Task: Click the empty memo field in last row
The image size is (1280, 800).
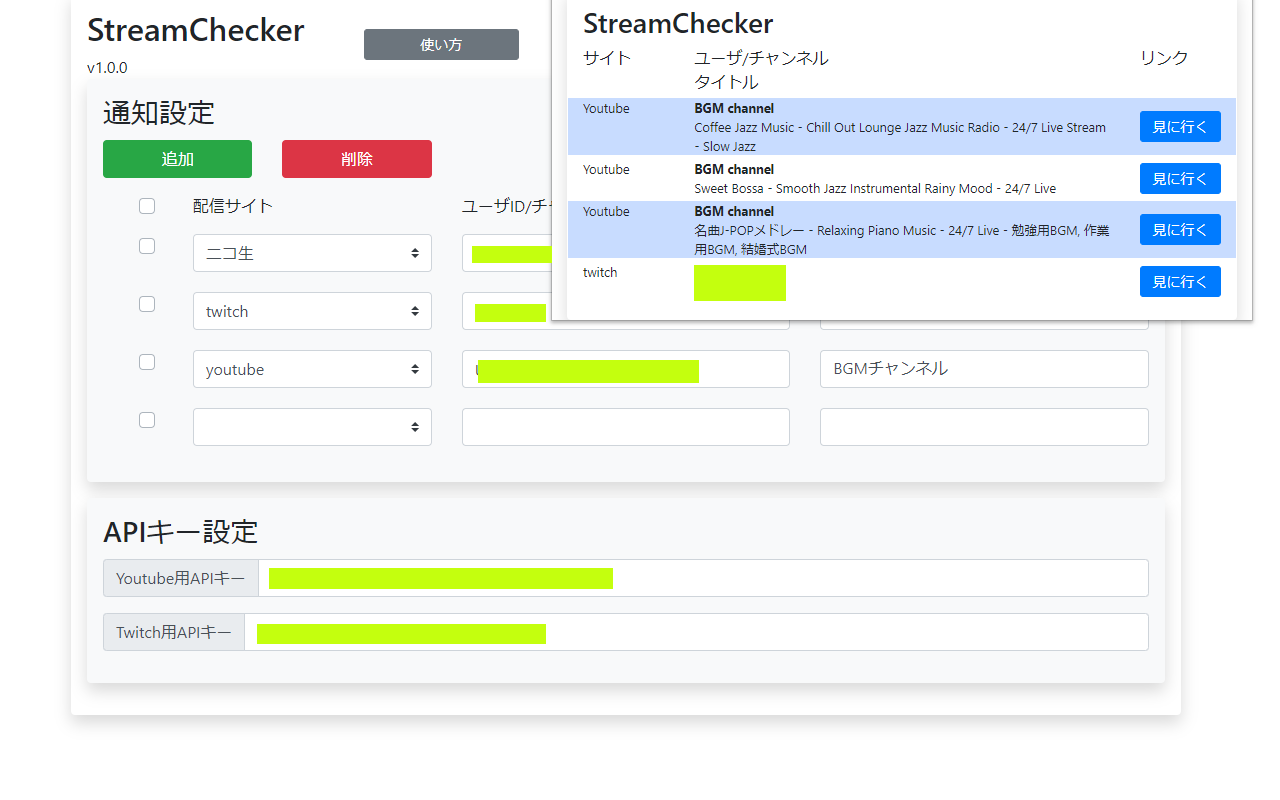Action: pos(984,427)
